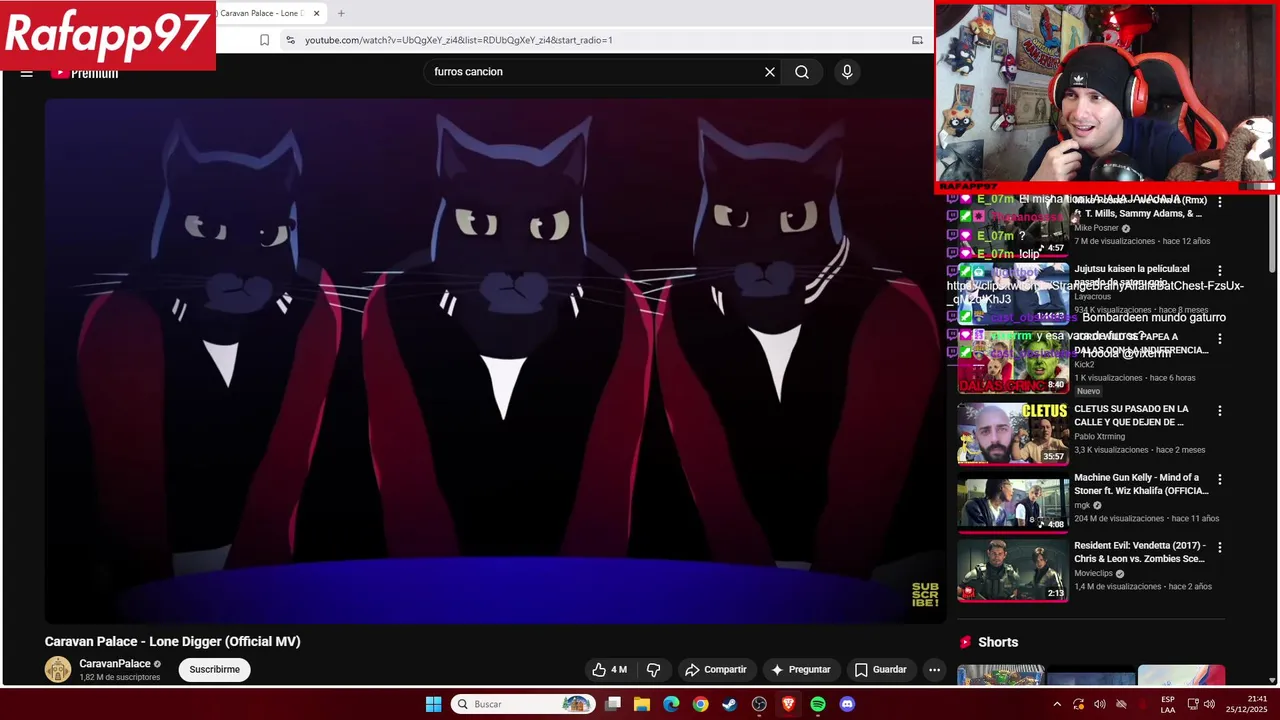Open Windows Start menu
Viewport: 1280px width, 720px height.
coord(433,704)
